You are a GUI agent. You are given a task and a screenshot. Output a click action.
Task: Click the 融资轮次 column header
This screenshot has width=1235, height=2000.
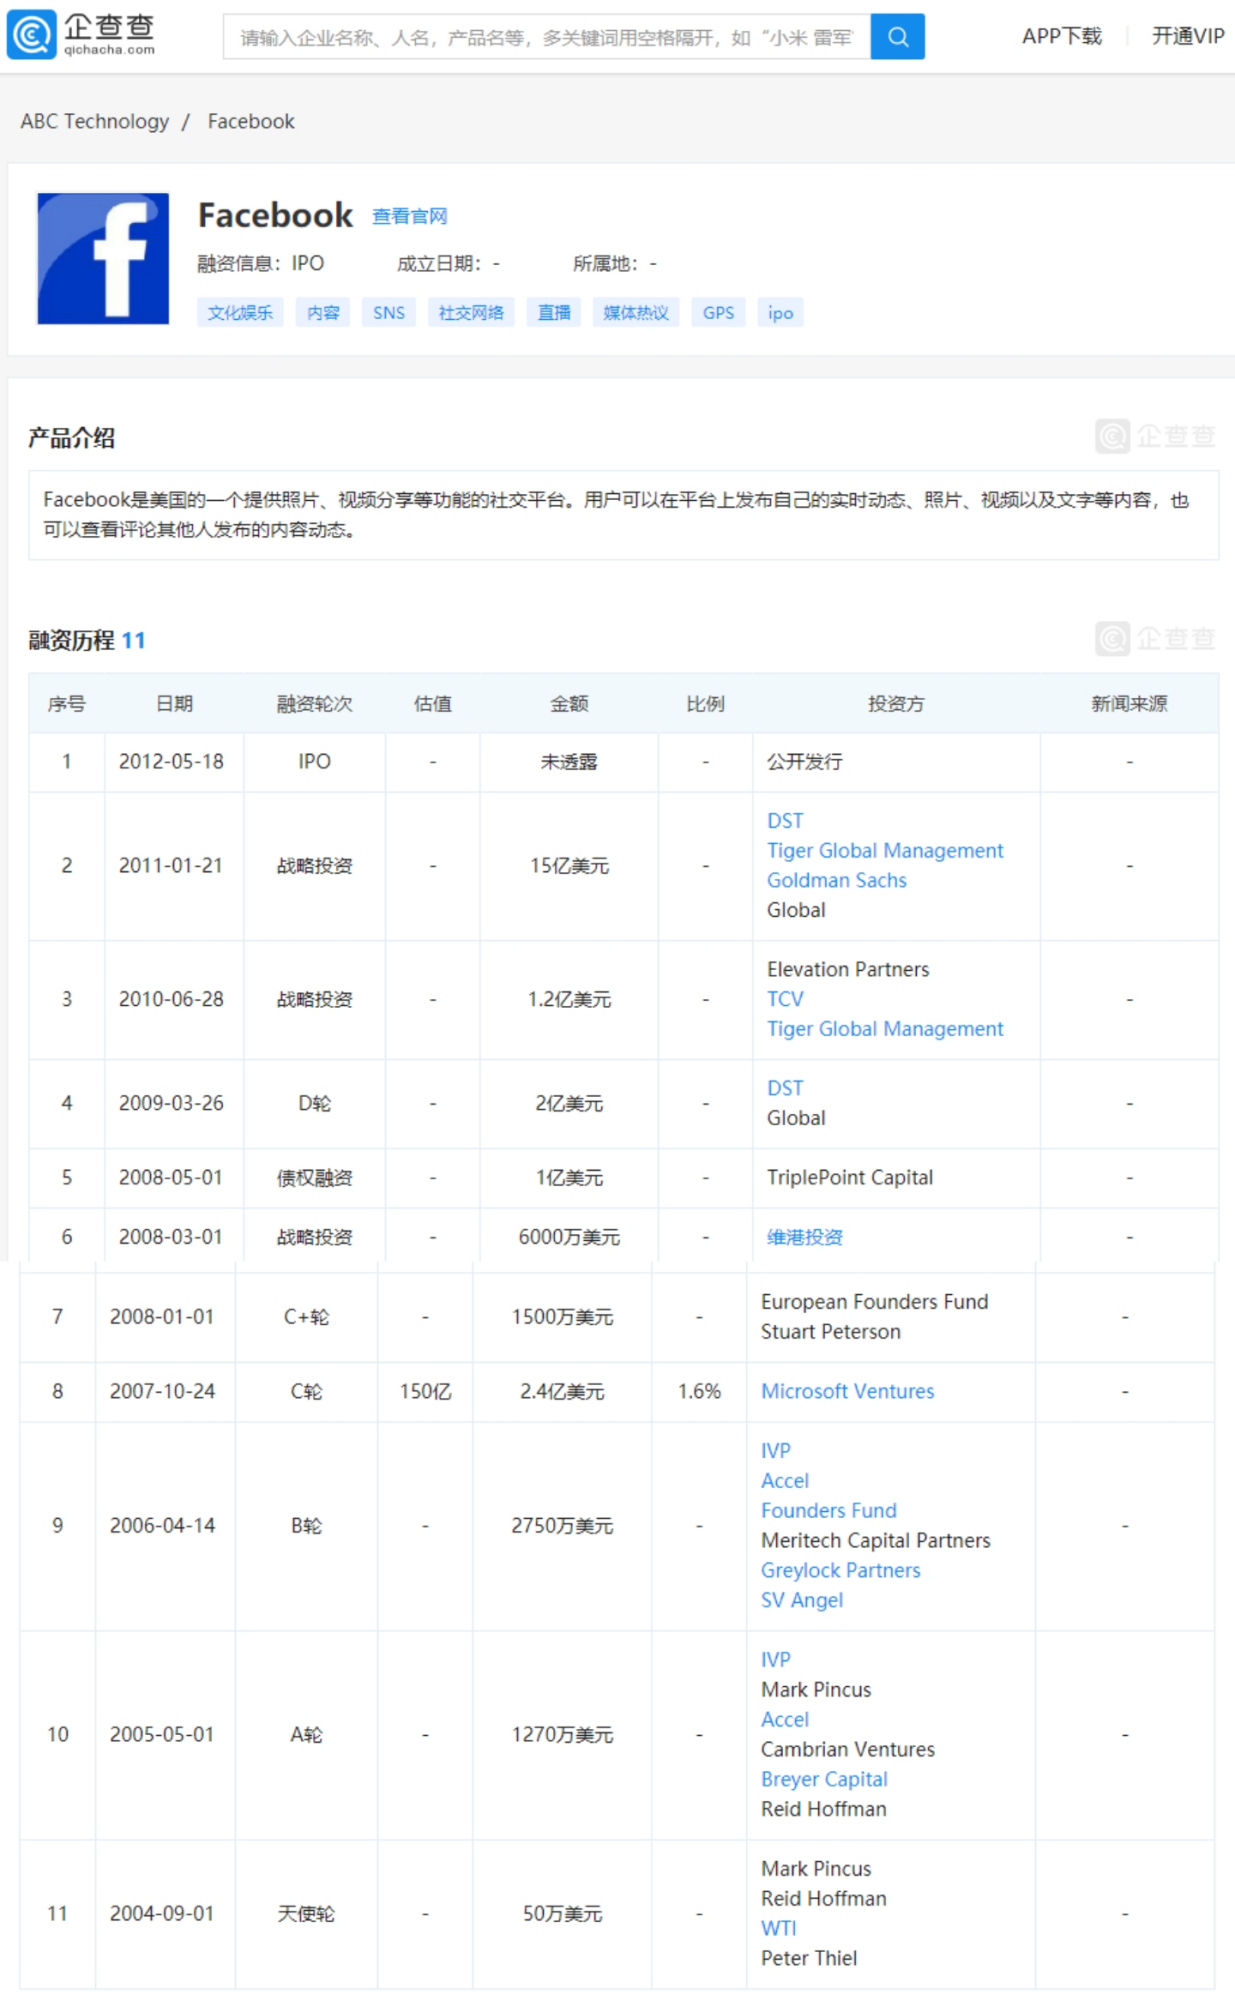pyautogui.click(x=314, y=704)
